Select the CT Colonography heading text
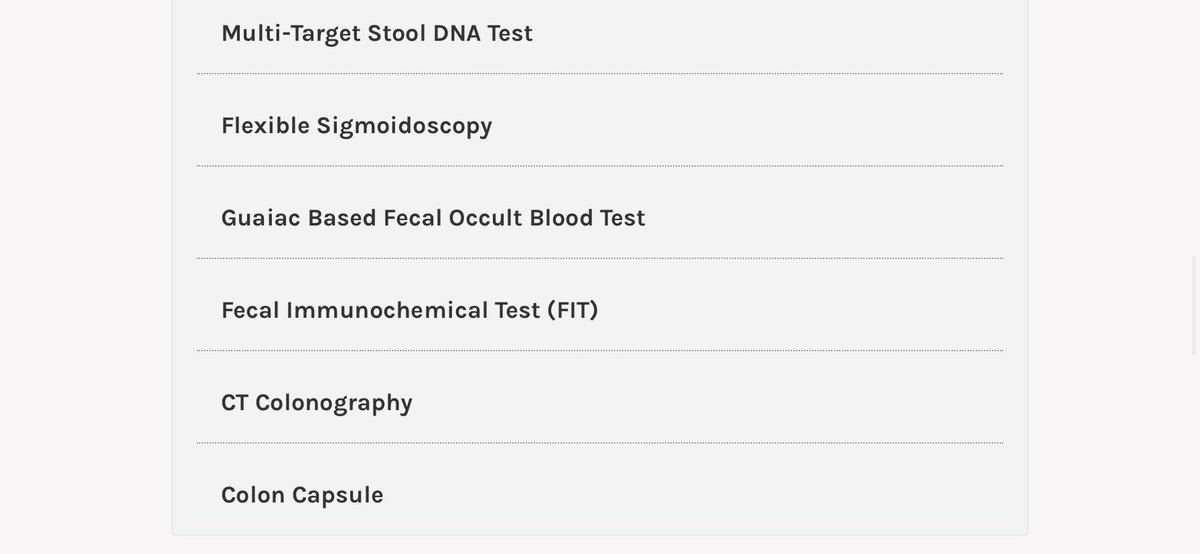The width and height of the screenshot is (1200, 554). coord(316,402)
